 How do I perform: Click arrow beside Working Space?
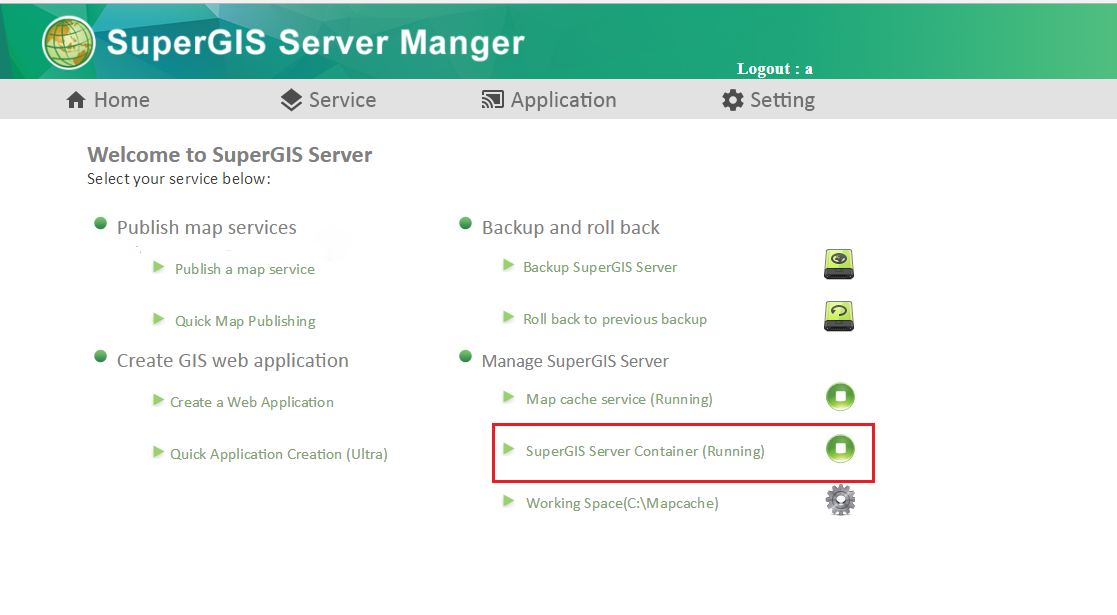509,501
